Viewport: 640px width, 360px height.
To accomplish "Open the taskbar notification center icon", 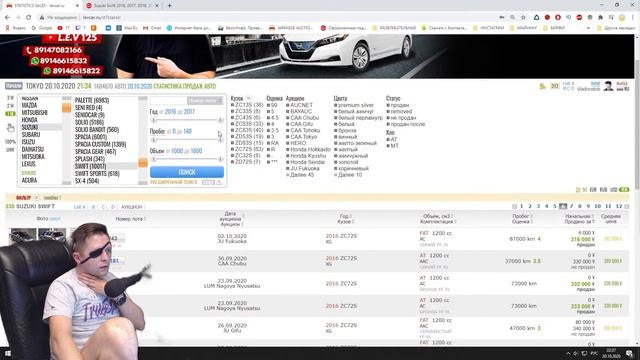I will pyautogui.click(x=629, y=353).
